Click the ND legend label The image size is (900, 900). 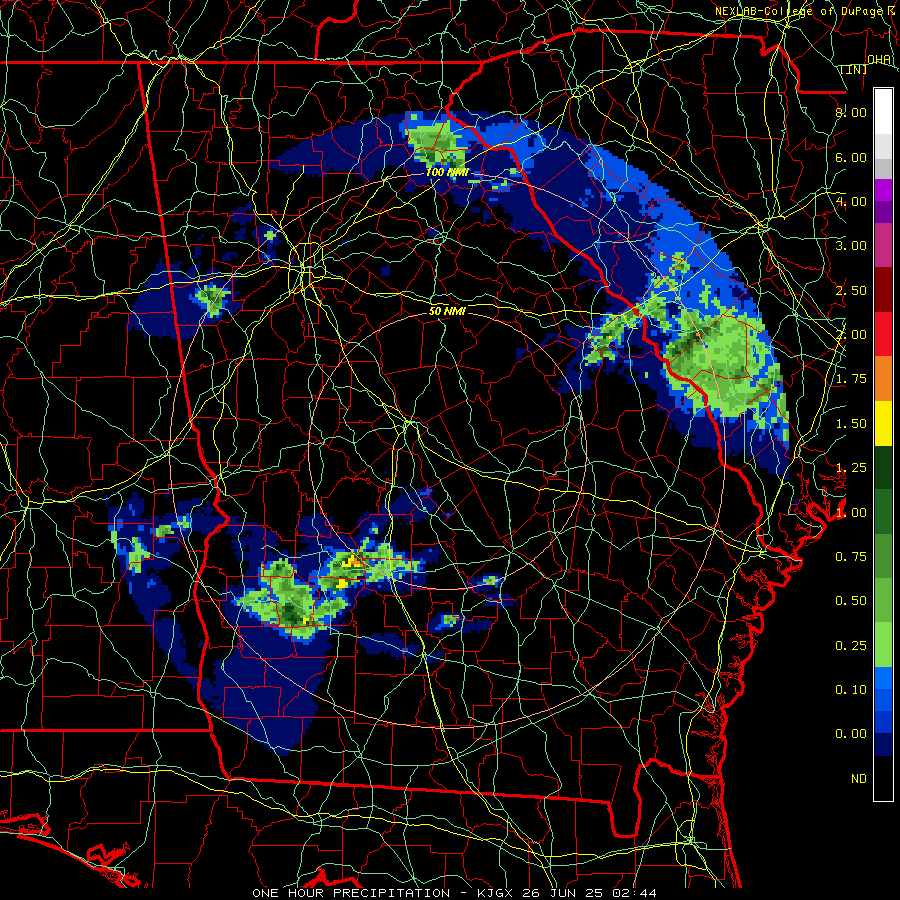tap(859, 779)
